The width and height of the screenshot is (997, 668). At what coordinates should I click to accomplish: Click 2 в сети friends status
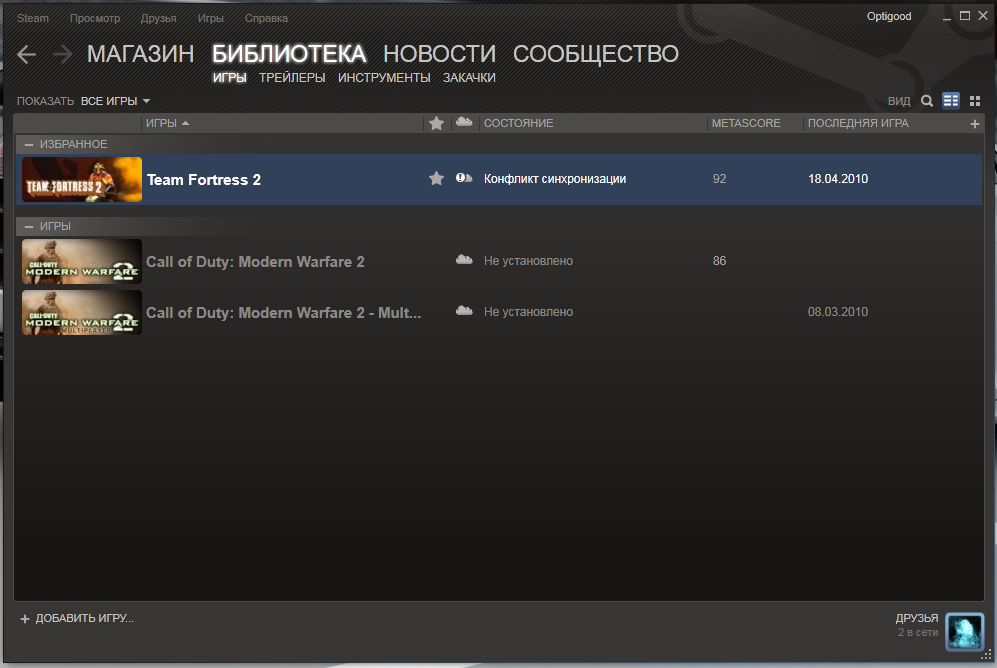[918, 632]
